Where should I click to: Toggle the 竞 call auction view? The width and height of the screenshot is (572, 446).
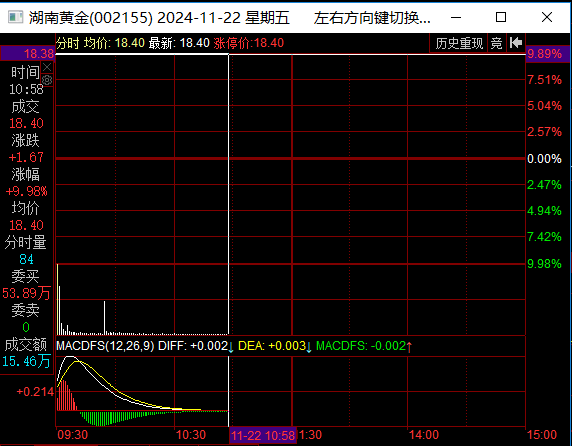pos(496,43)
